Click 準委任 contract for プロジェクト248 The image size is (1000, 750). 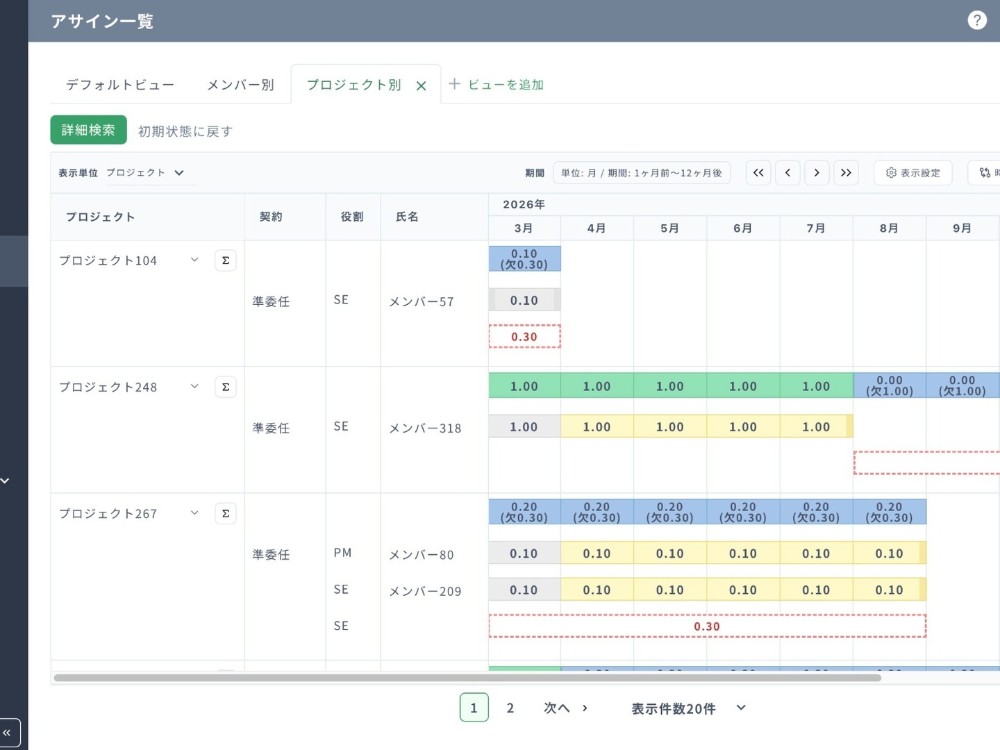[x=271, y=429]
